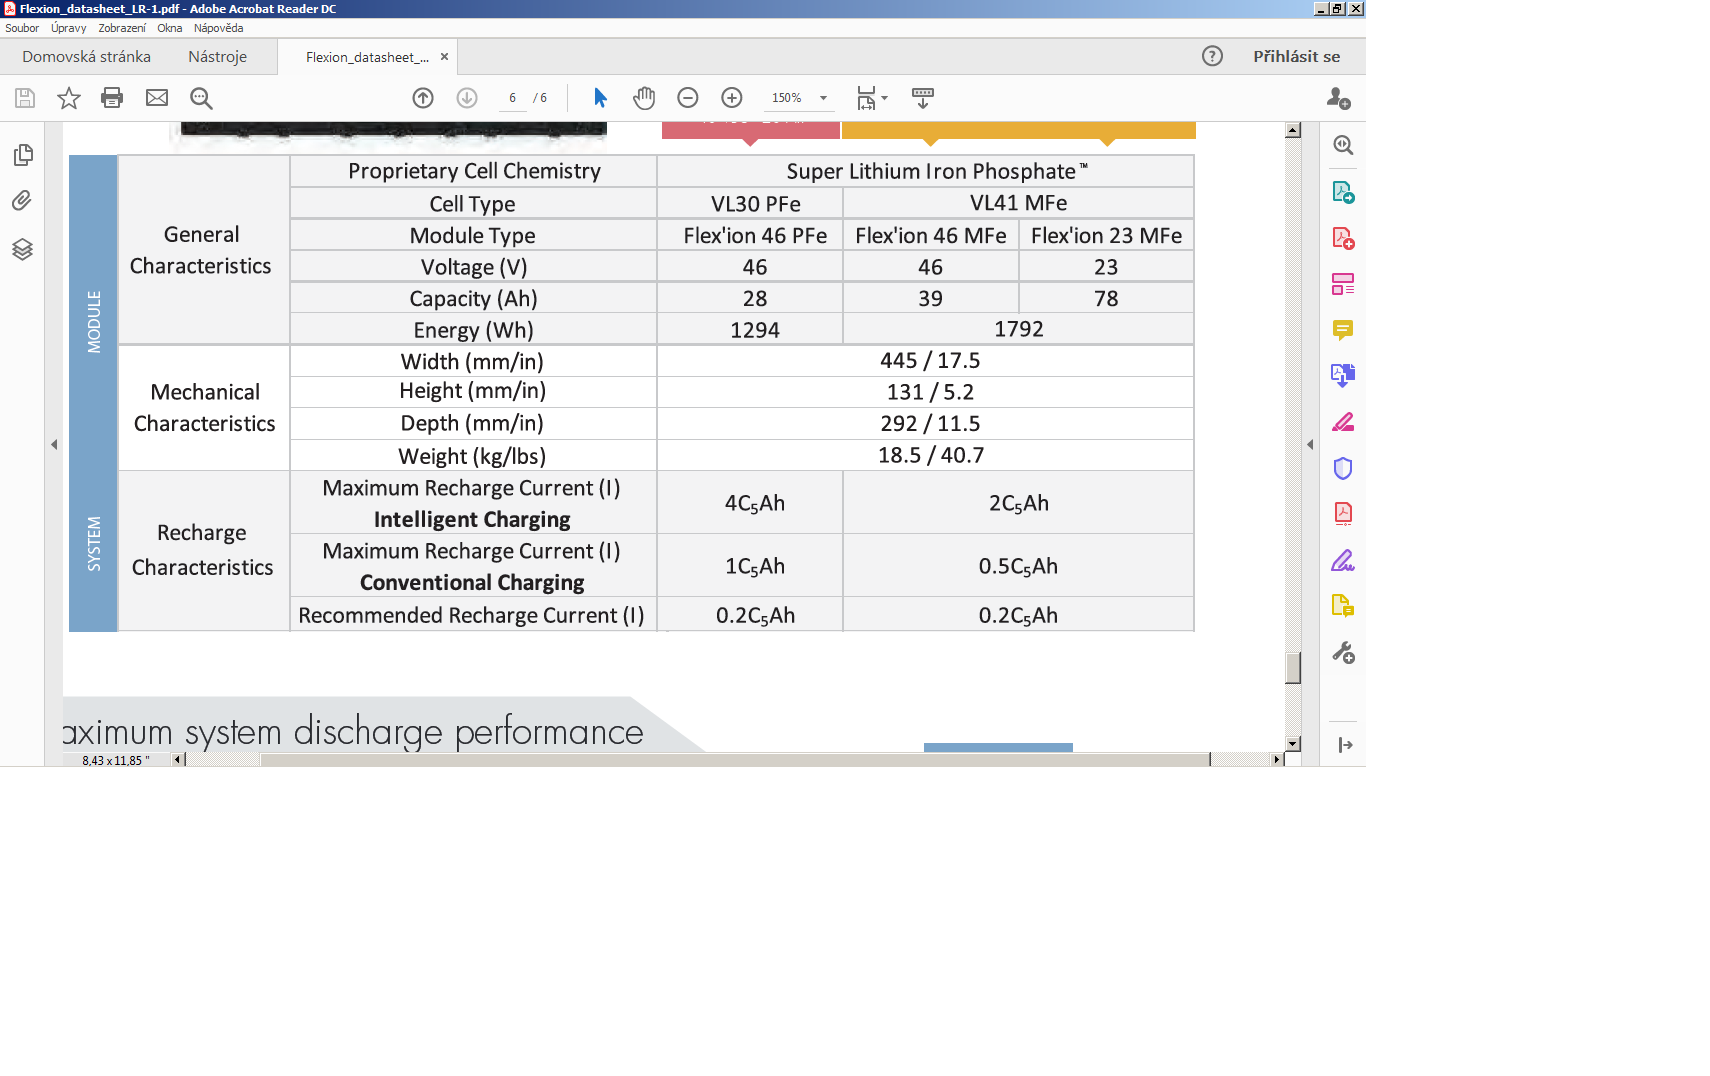Click the collapse arrow at bottom of tools pane
Viewport: 1710px width, 1076px height.
[1345, 745]
